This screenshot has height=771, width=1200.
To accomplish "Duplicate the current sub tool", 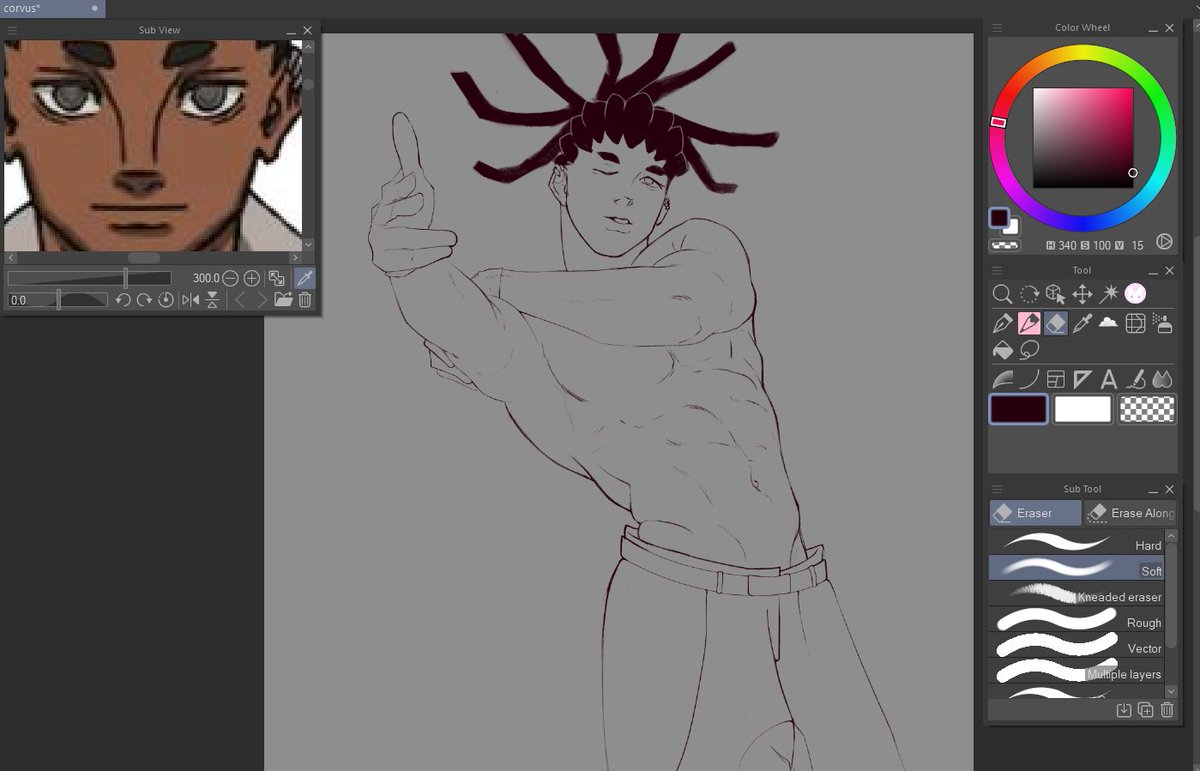I will click(x=1146, y=710).
